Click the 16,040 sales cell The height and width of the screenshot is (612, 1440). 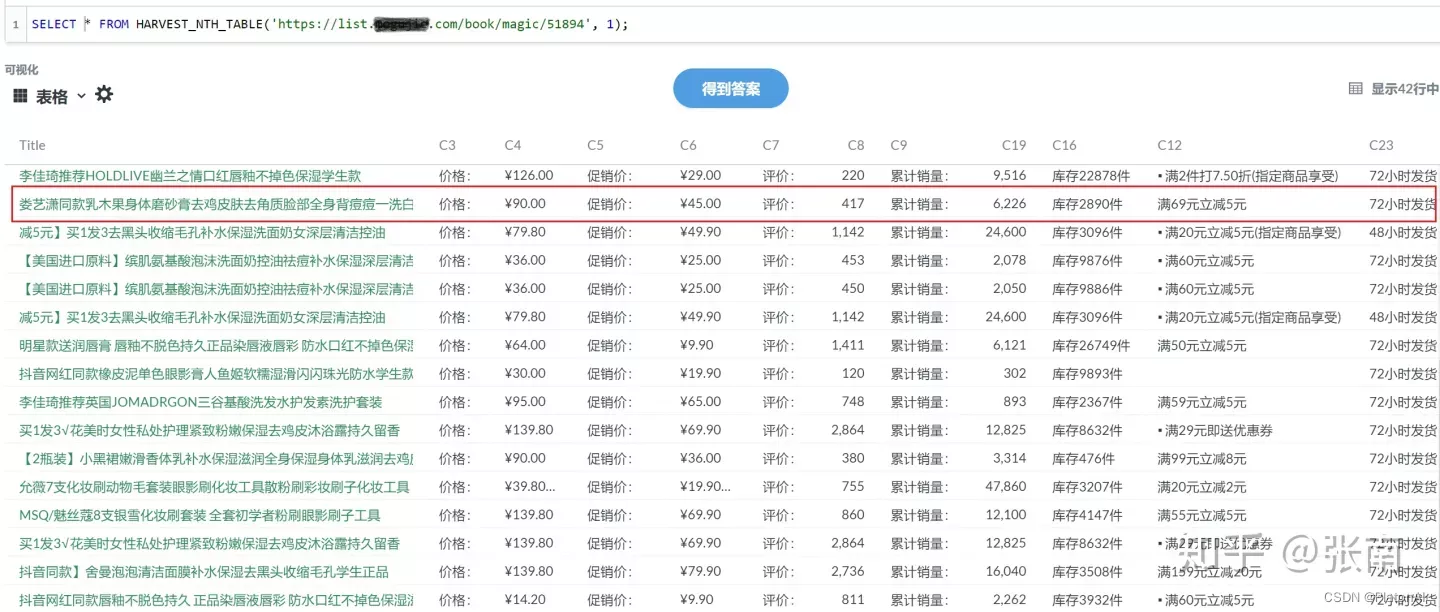pos(1006,572)
